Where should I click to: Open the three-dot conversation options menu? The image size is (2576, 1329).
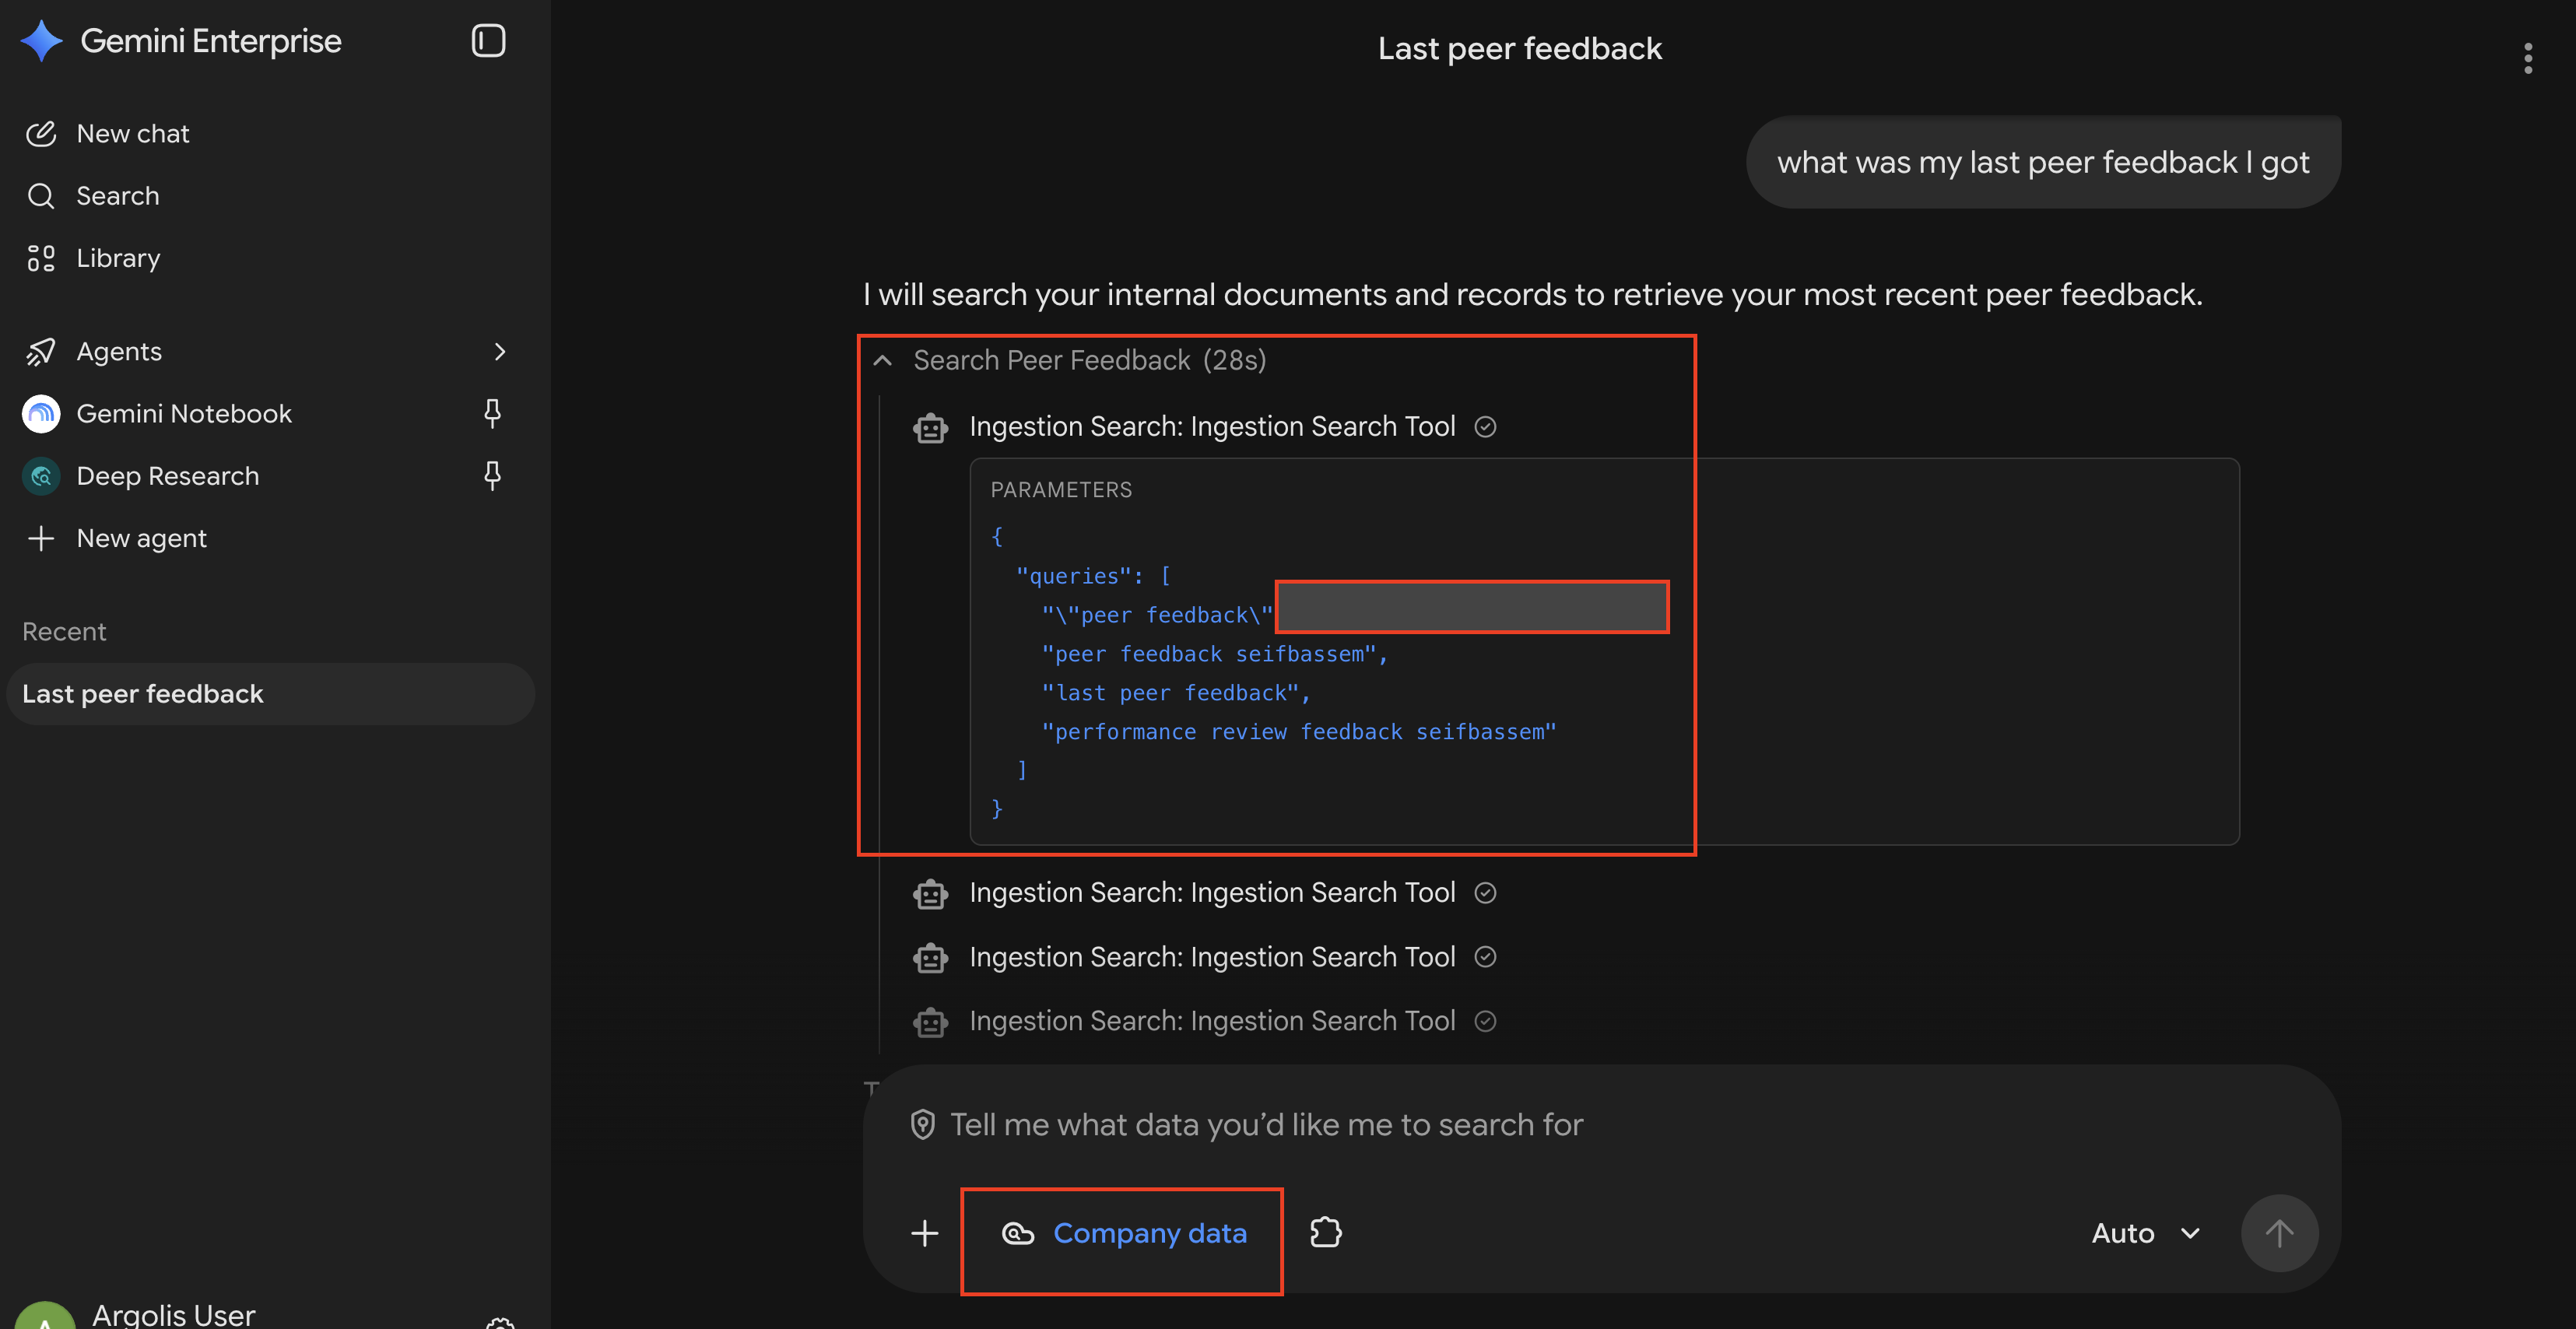point(2528,58)
